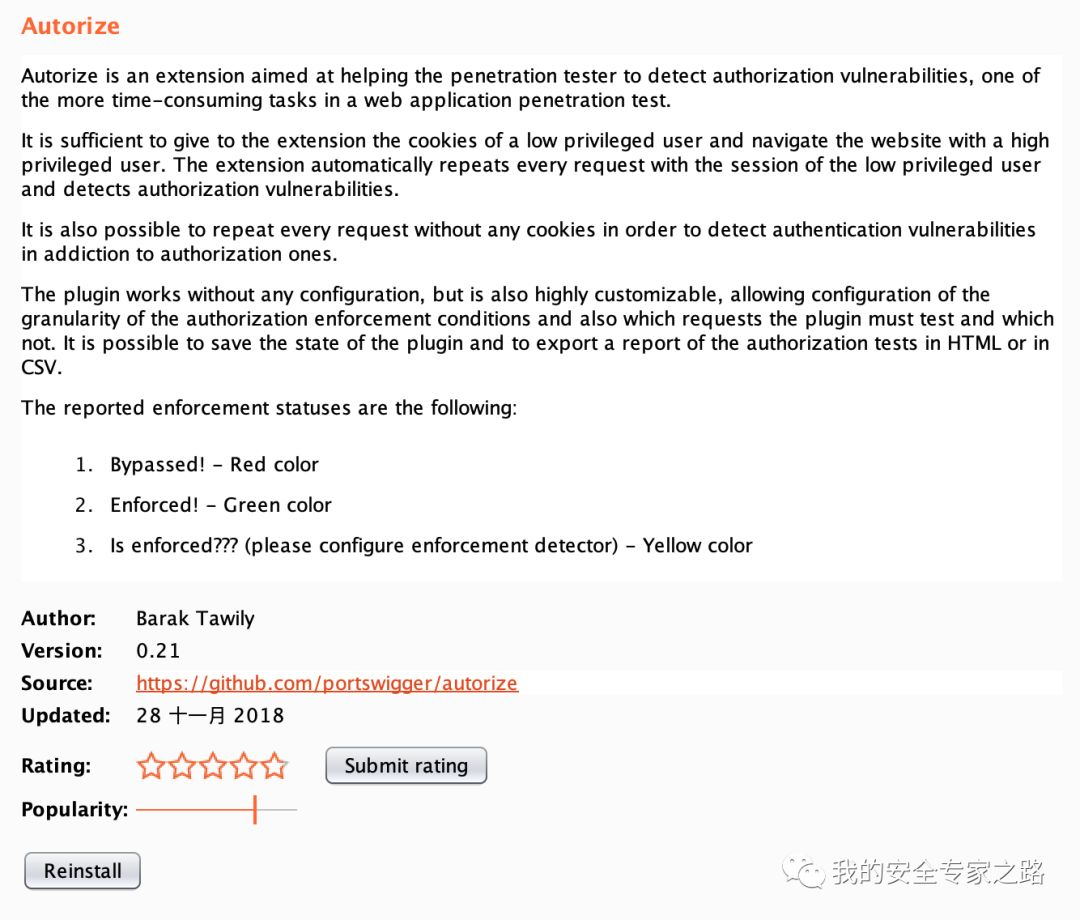
Task: Click the updated date 28 十一月 2018
Action: click(210, 715)
